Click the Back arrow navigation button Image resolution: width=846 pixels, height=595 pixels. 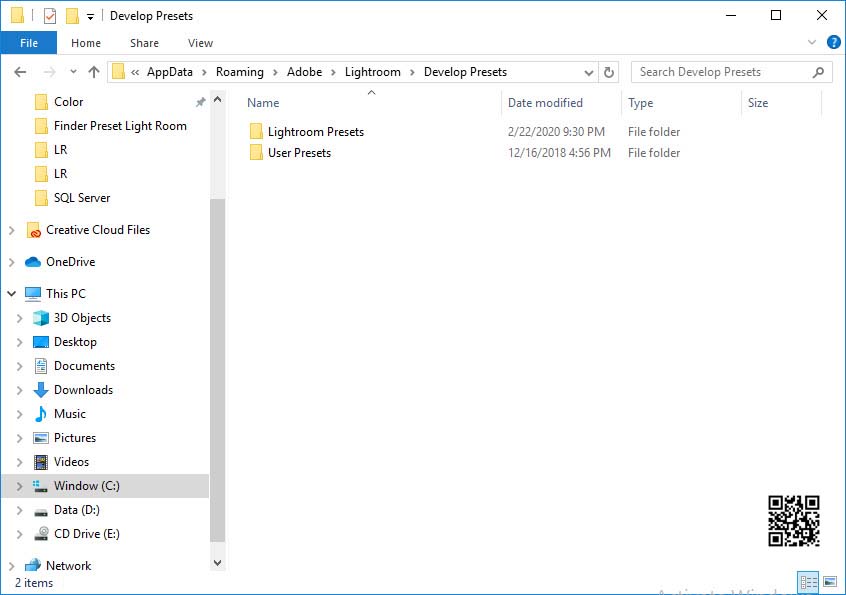20,72
